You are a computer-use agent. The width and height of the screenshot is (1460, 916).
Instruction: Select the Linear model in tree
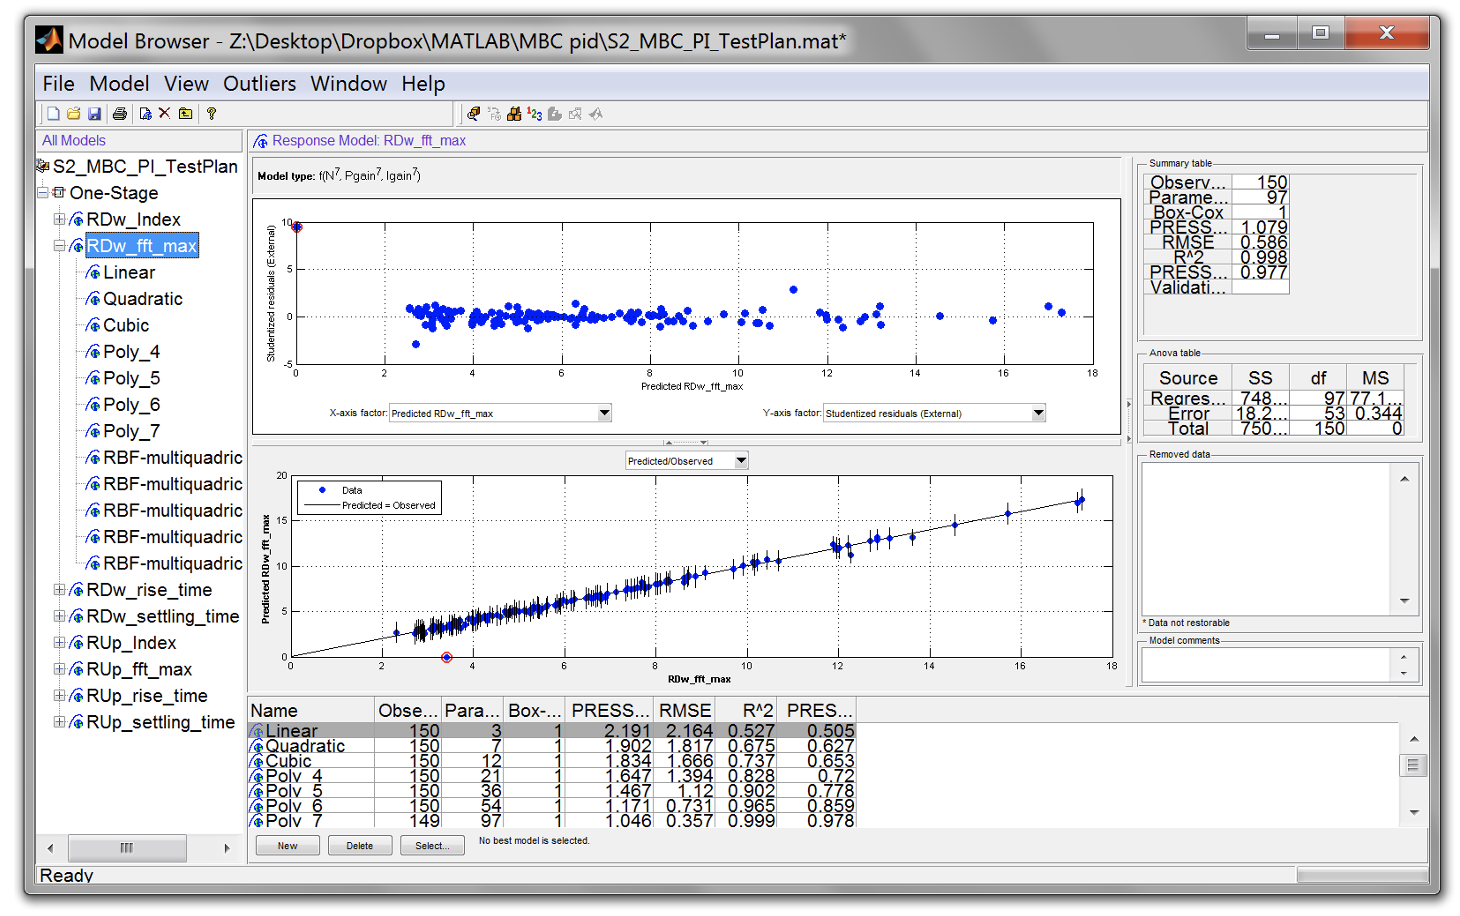[129, 272]
